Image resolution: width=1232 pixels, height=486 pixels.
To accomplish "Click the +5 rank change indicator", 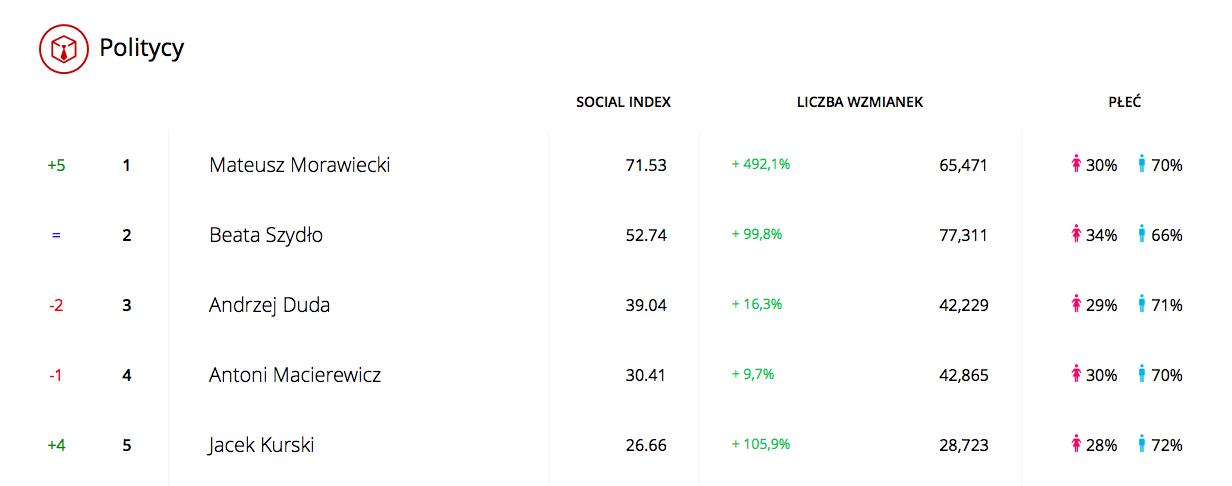I will [56, 165].
